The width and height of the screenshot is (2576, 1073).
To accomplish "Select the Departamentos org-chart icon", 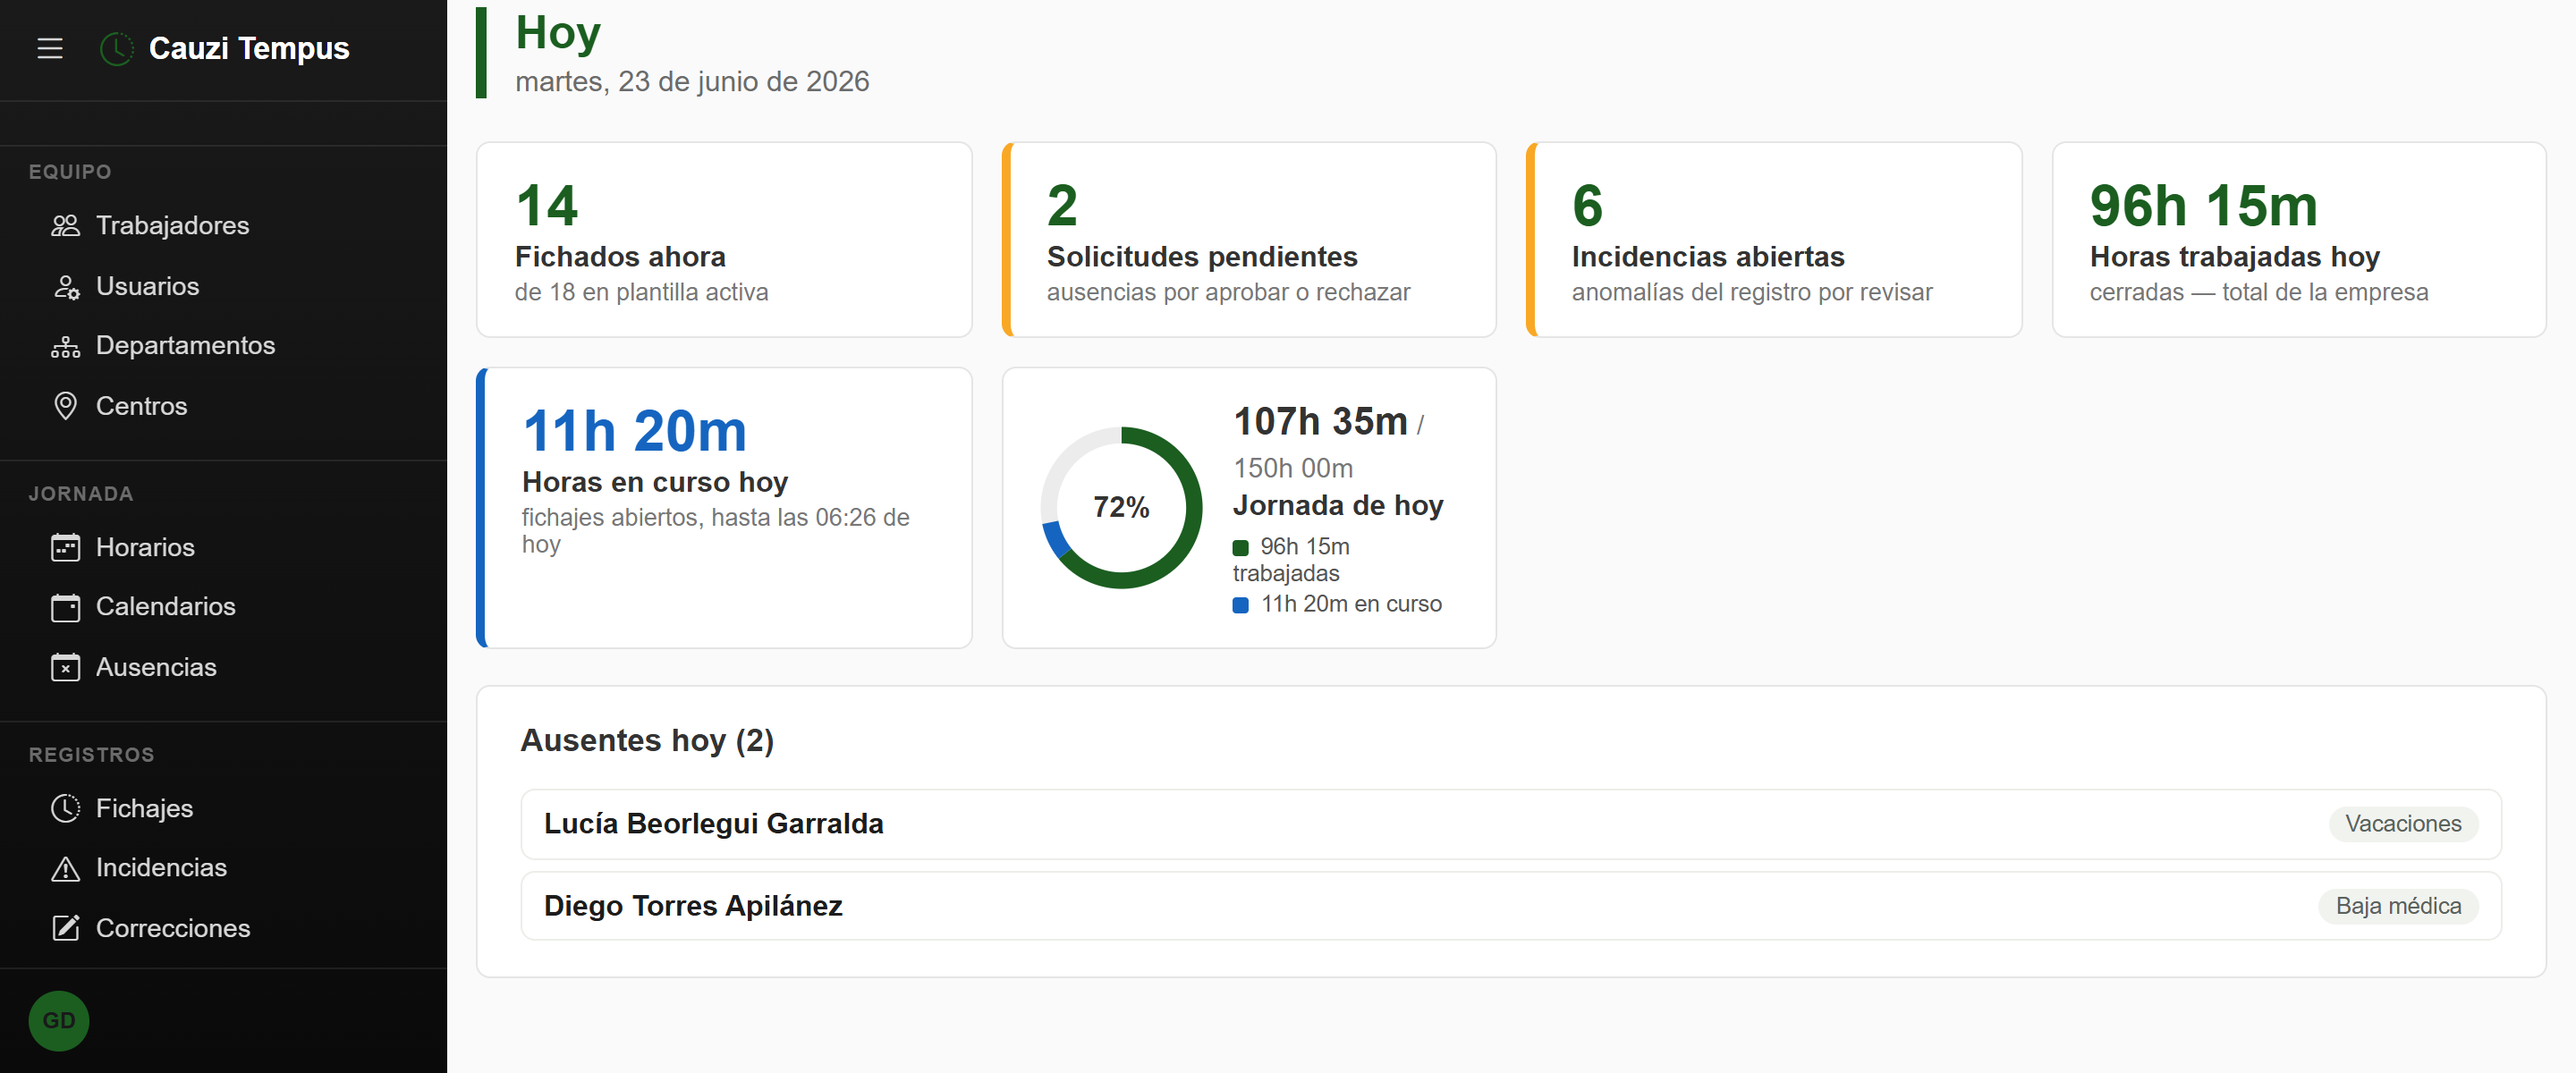I will (65, 346).
